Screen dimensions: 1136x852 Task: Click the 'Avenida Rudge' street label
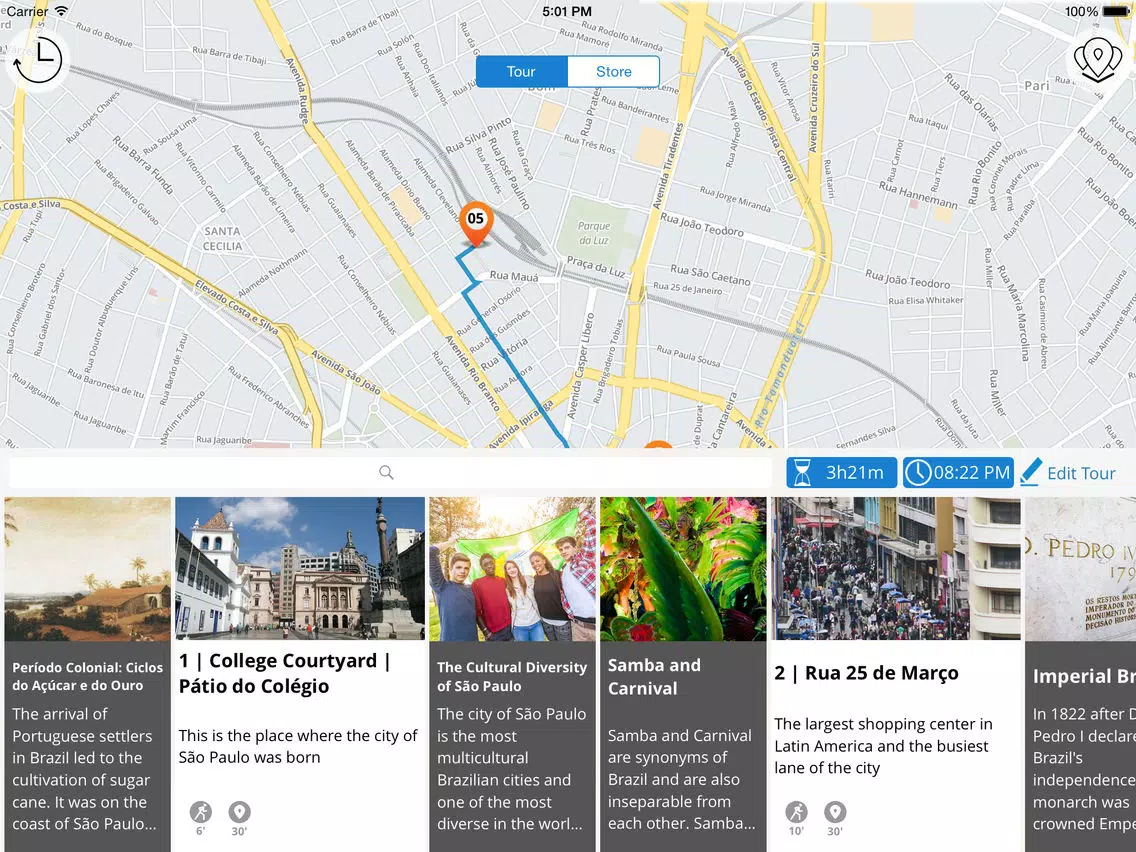pos(297,89)
